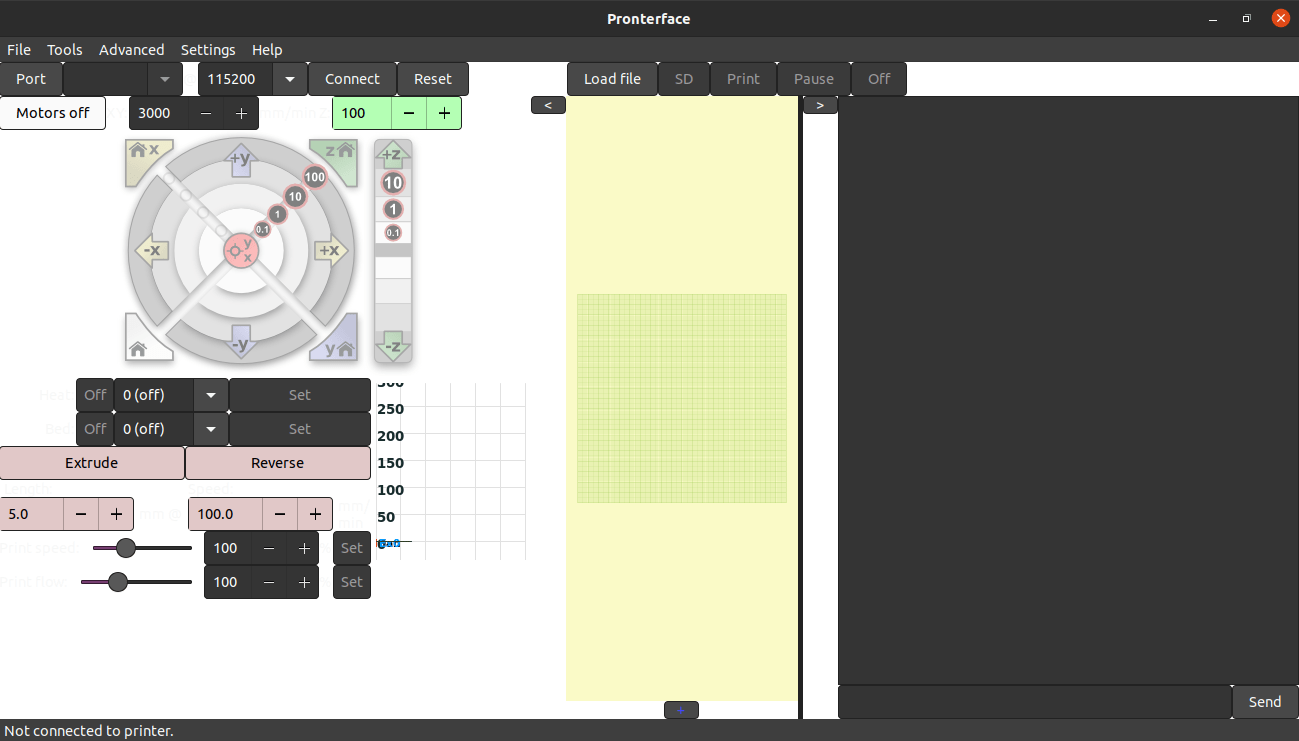
Task: Click the 1 mm XY jog ring marker
Action: (x=278, y=214)
